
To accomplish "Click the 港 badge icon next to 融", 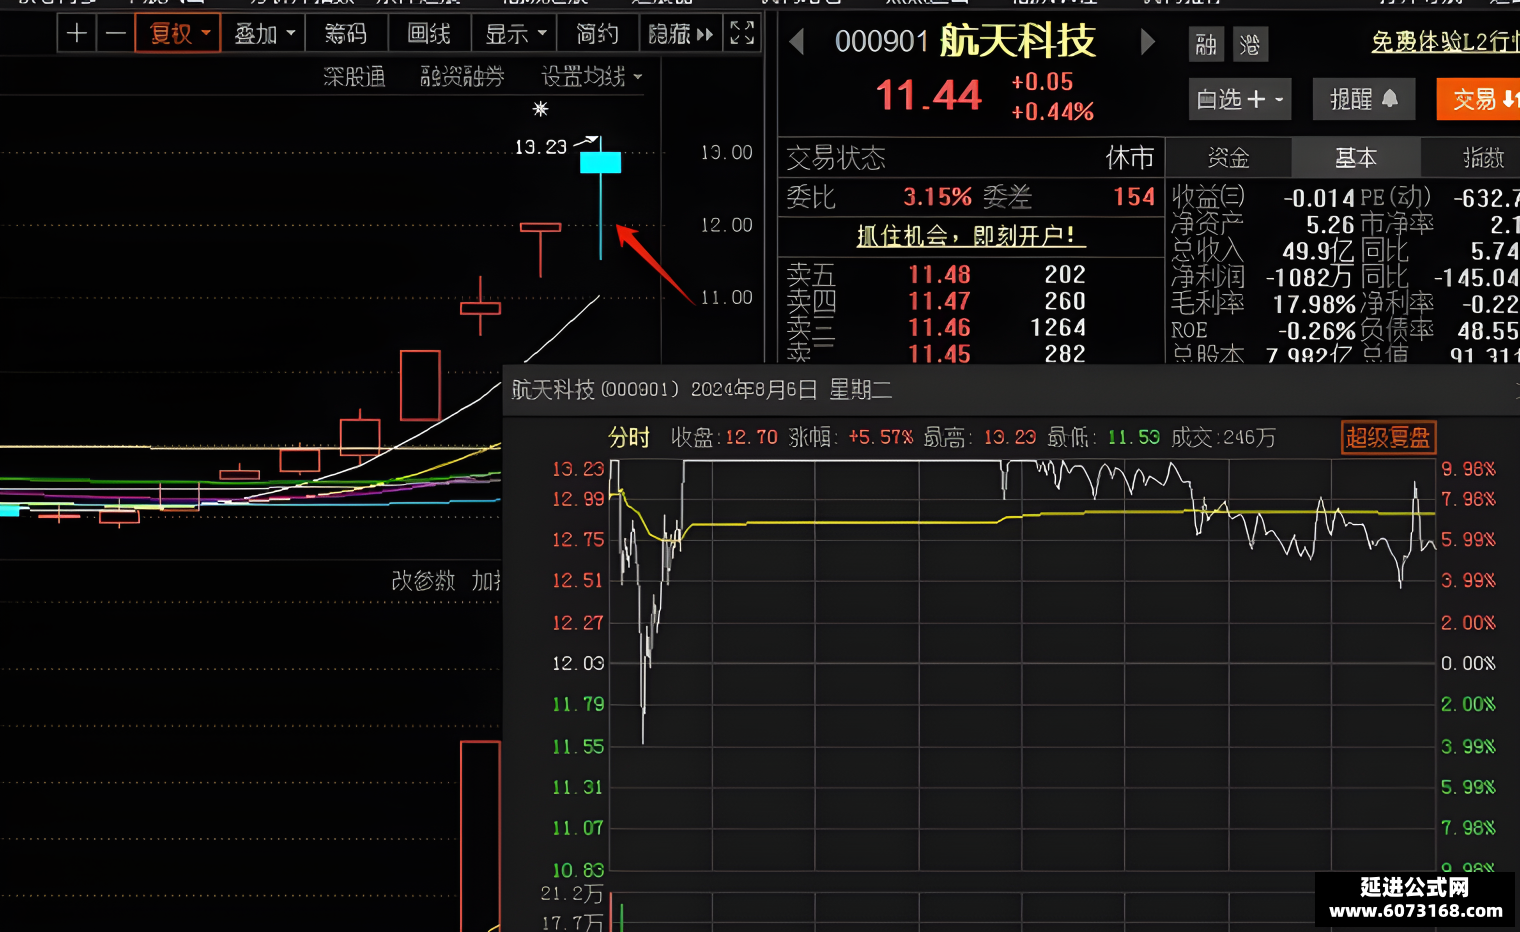I will [1250, 44].
